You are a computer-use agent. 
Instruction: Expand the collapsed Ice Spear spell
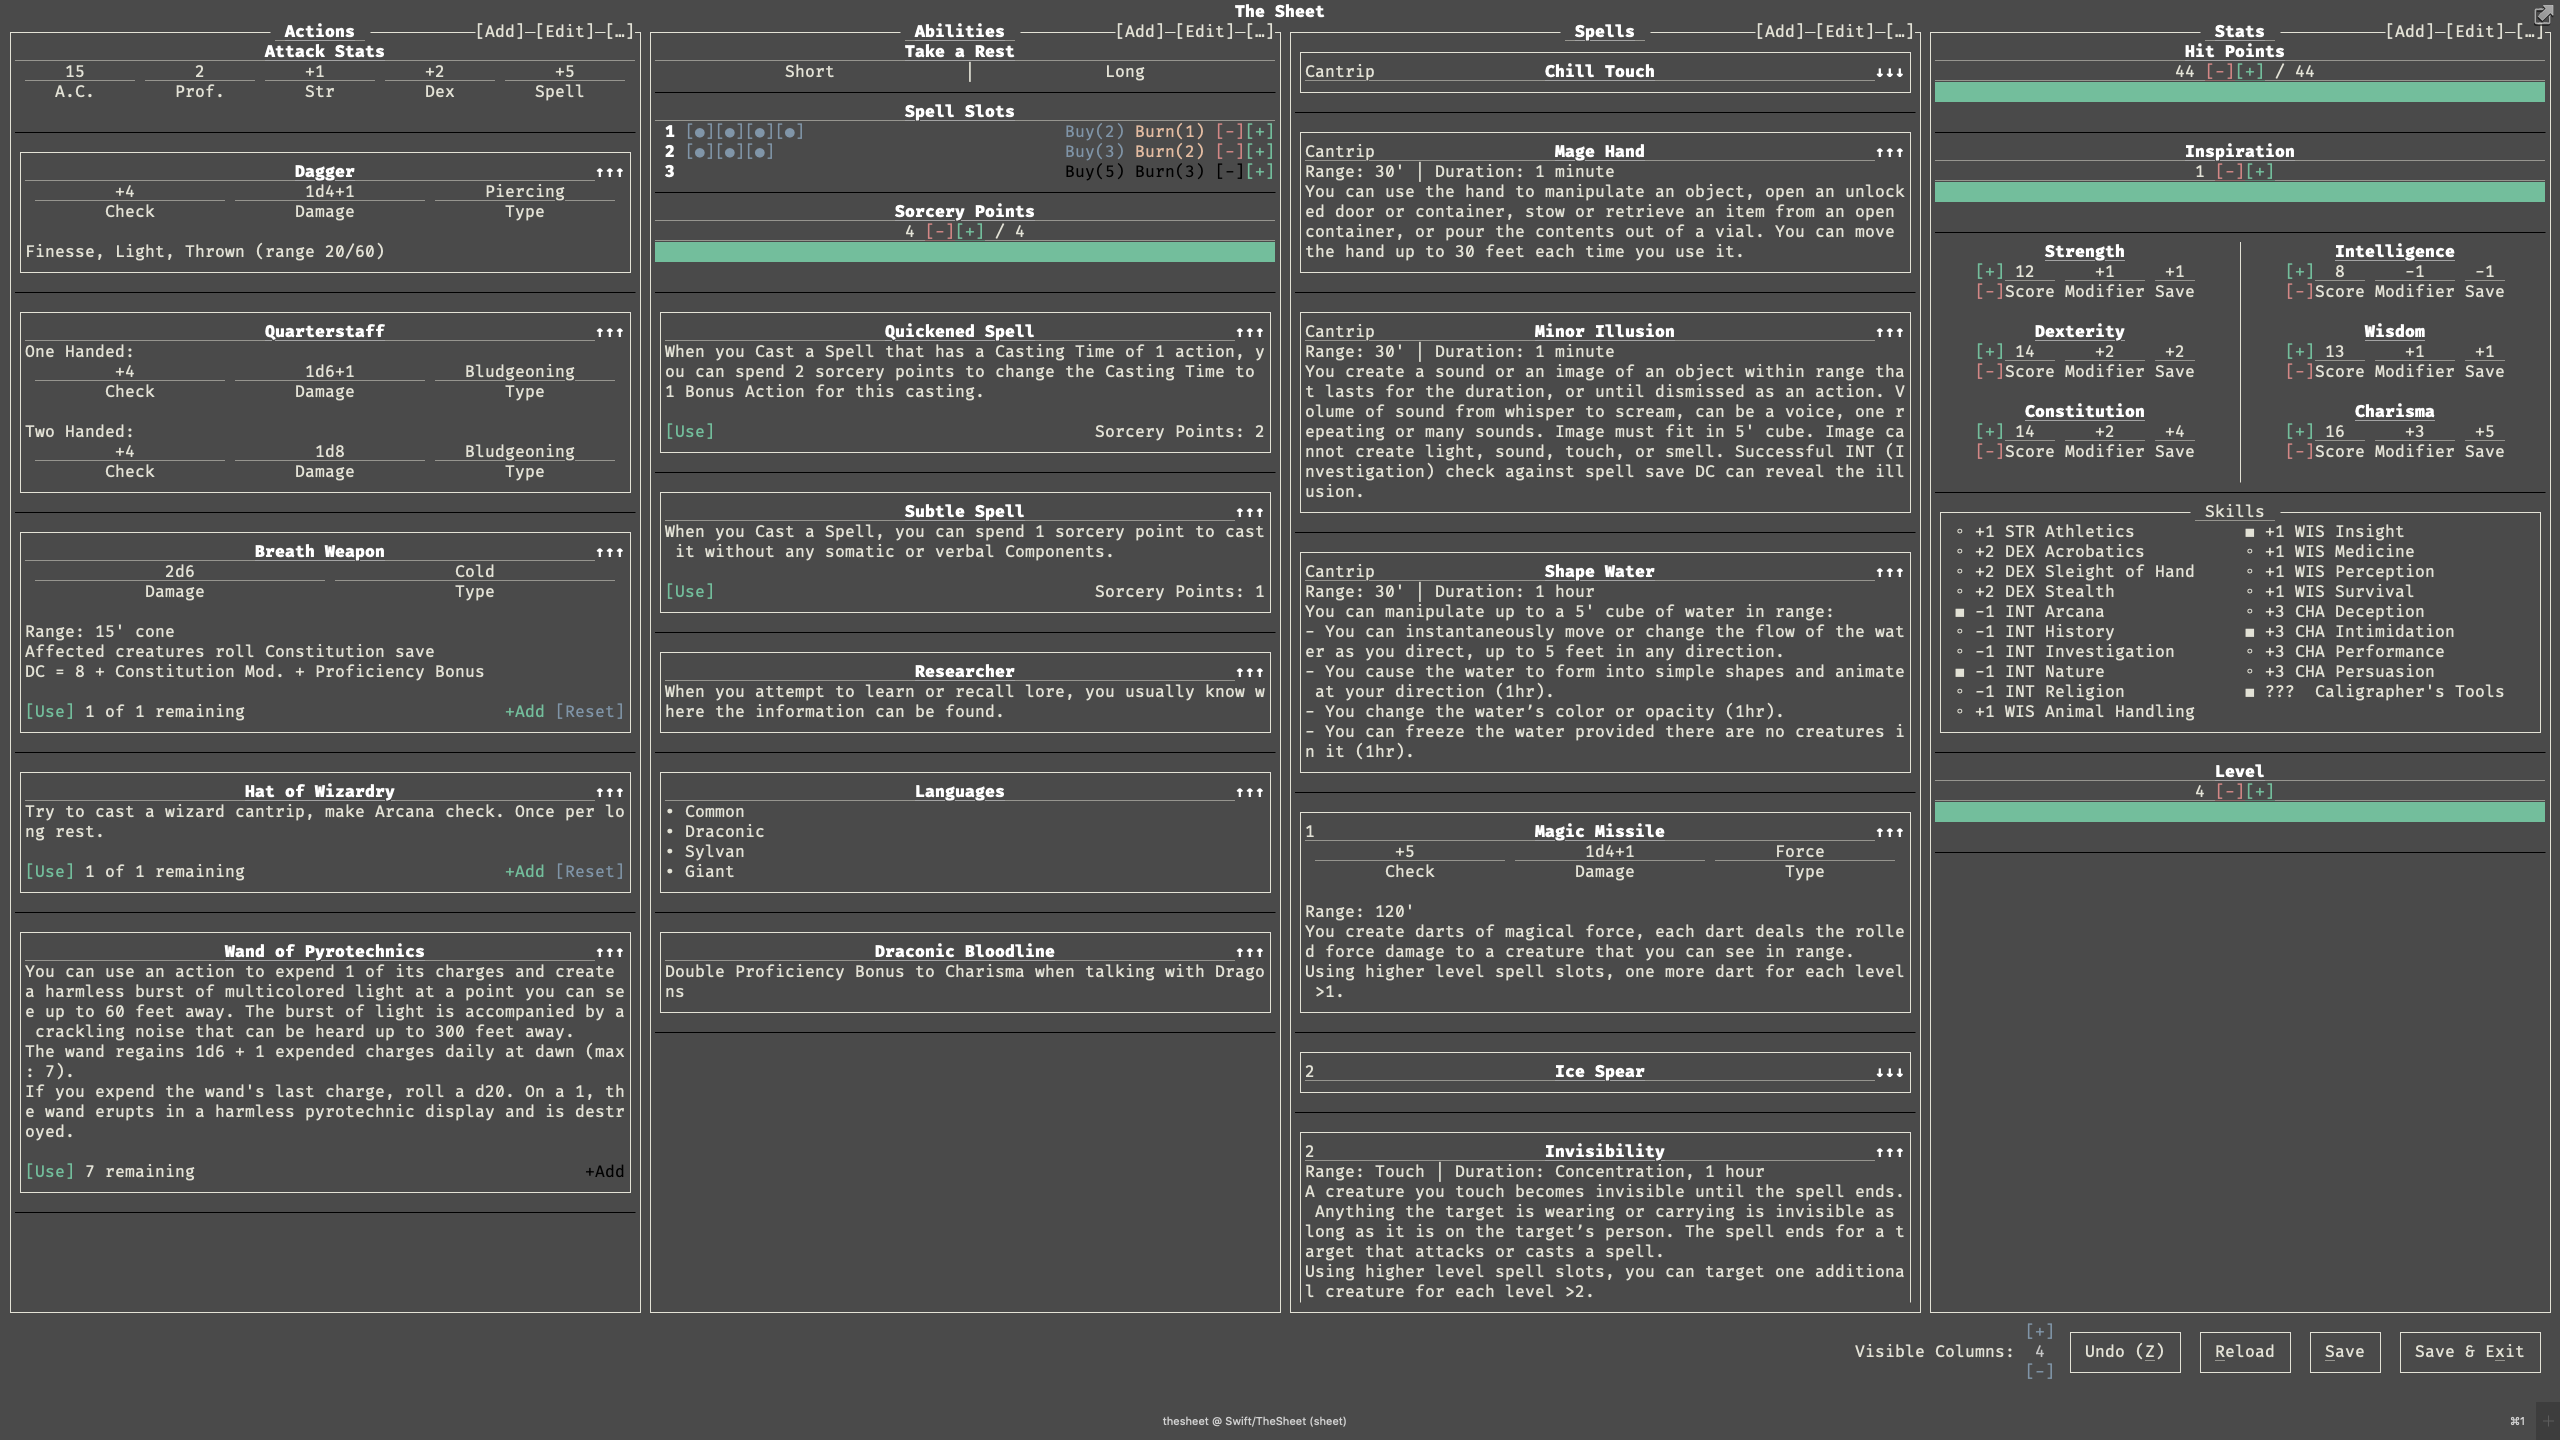click(1889, 1072)
